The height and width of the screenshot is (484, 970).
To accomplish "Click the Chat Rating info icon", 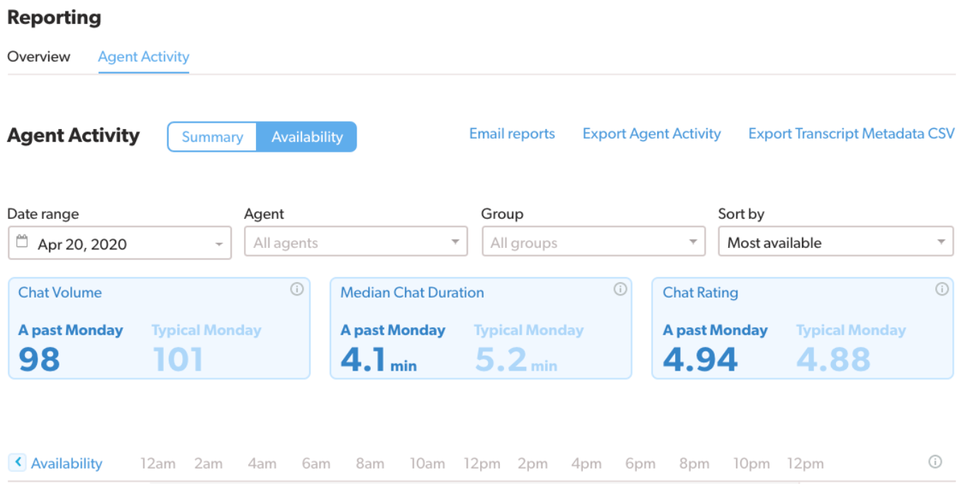I will pyautogui.click(x=941, y=289).
